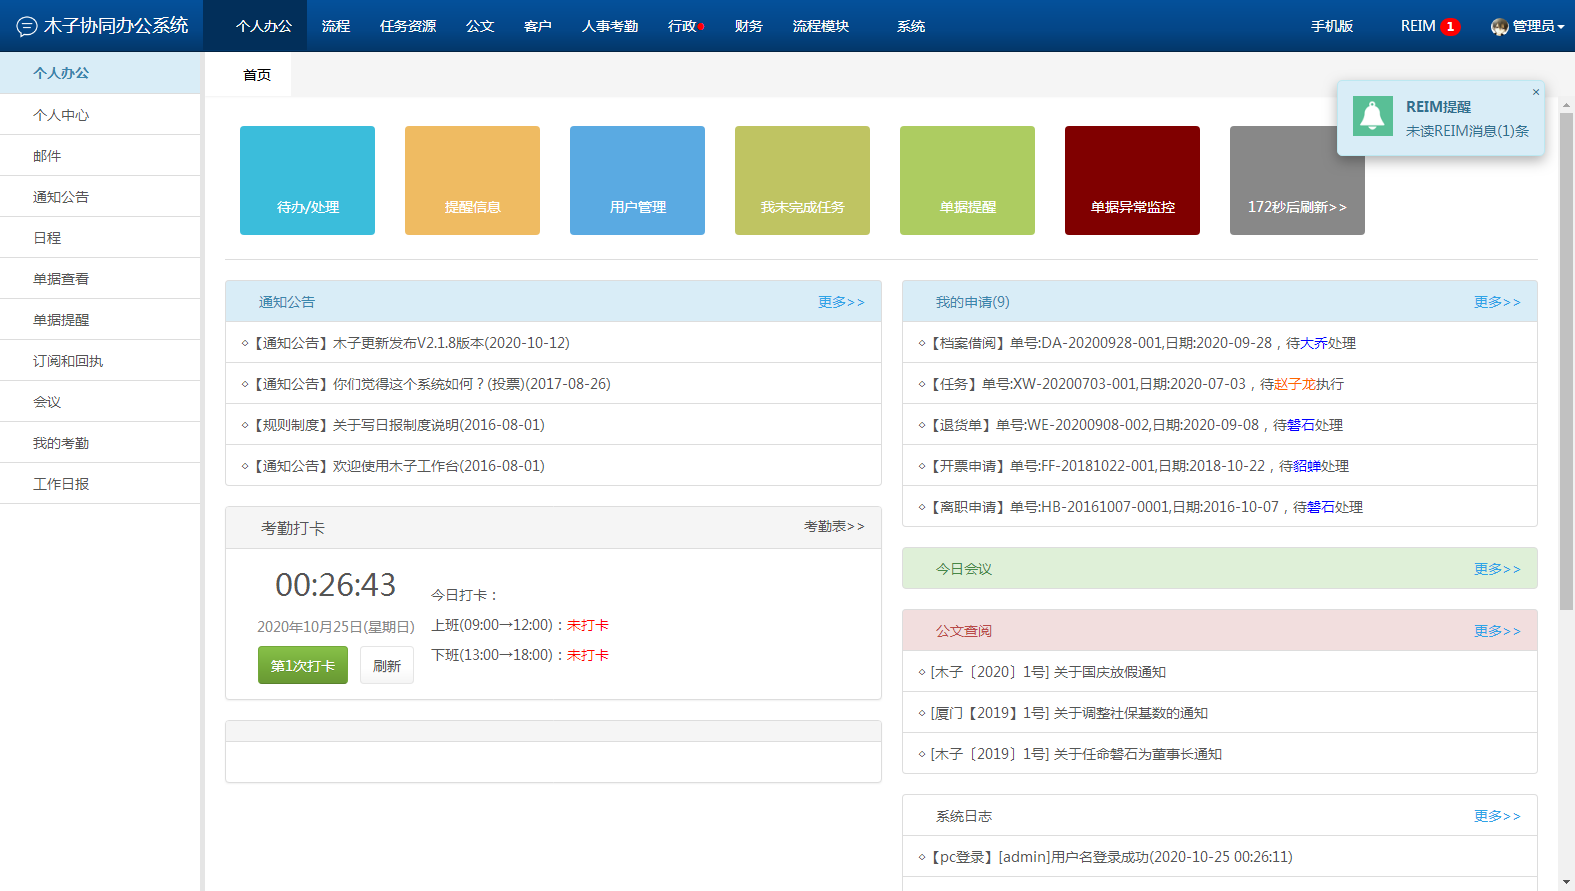Click the 木子协同办公系统 logo icon
The image size is (1575, 891).
click(x=27, y=26)
